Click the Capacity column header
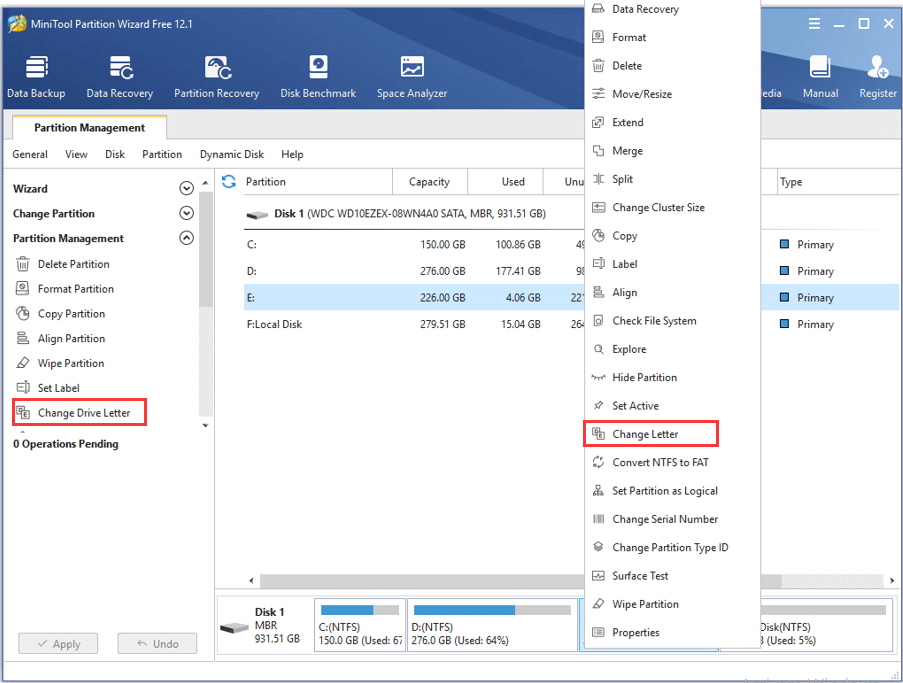Screen dimensions: 903x683 430,181
